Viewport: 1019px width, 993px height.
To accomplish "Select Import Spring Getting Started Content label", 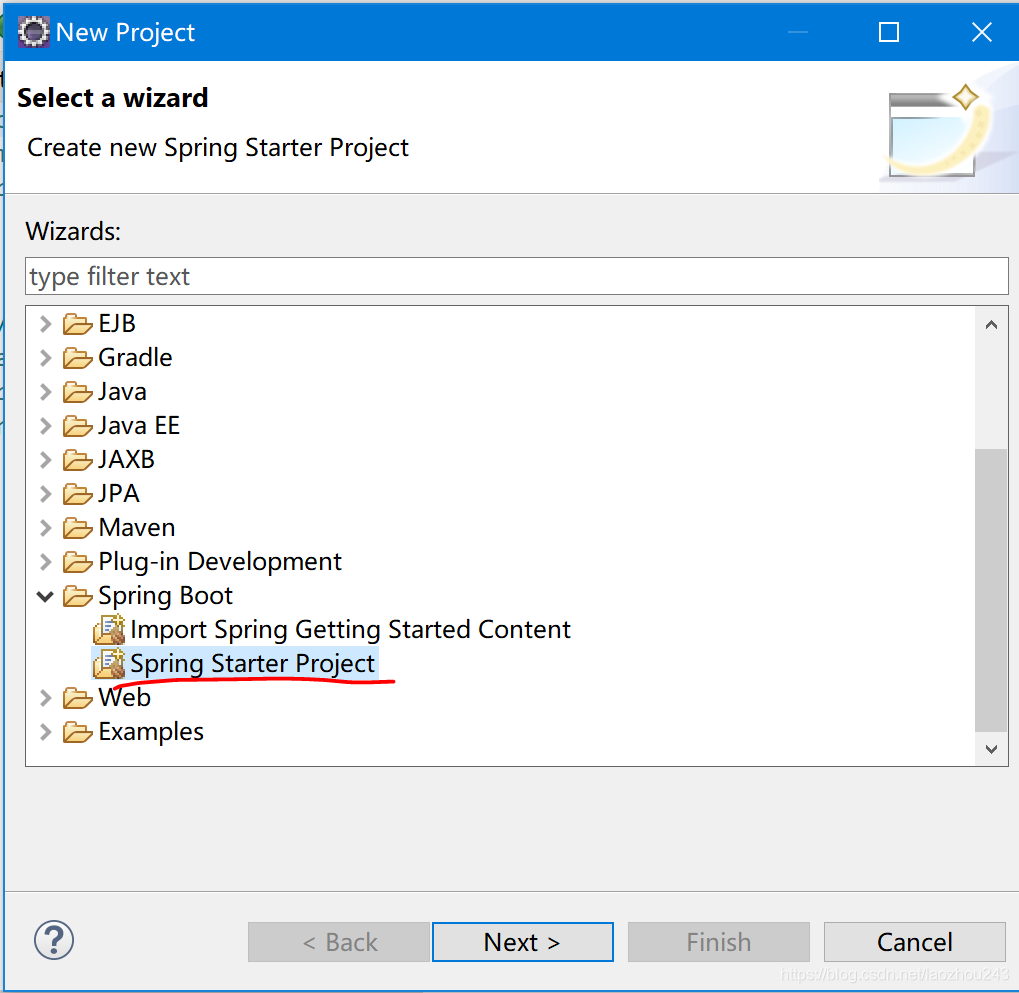I will 350,630.
